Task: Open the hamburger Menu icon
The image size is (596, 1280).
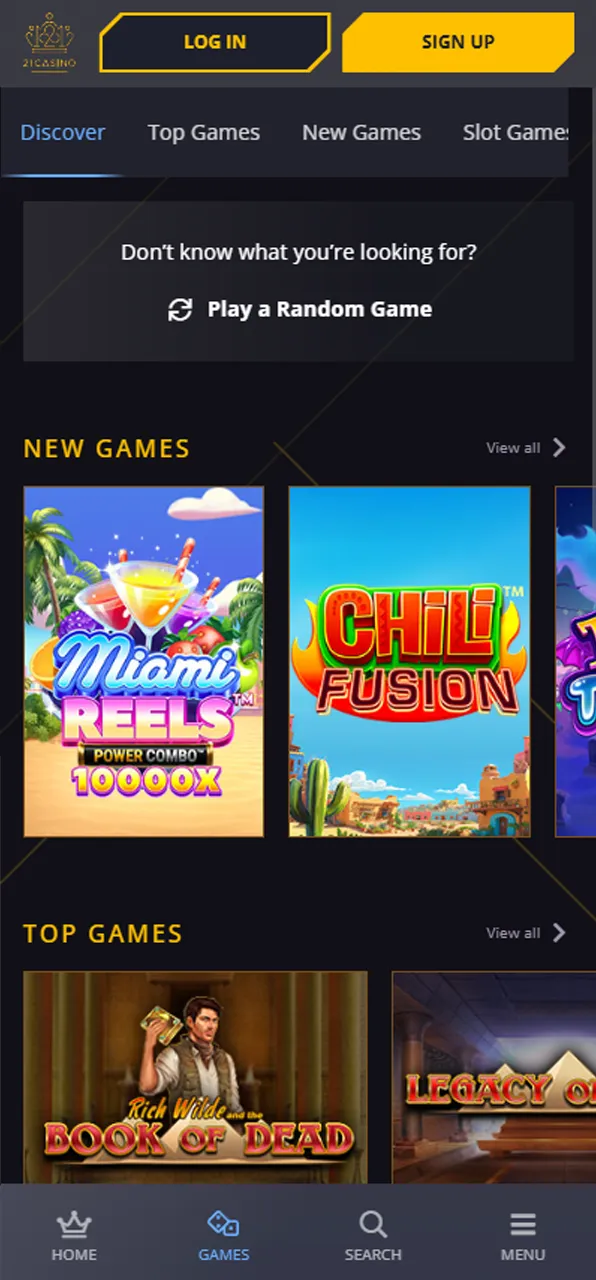Action: tap(523, 1224)
